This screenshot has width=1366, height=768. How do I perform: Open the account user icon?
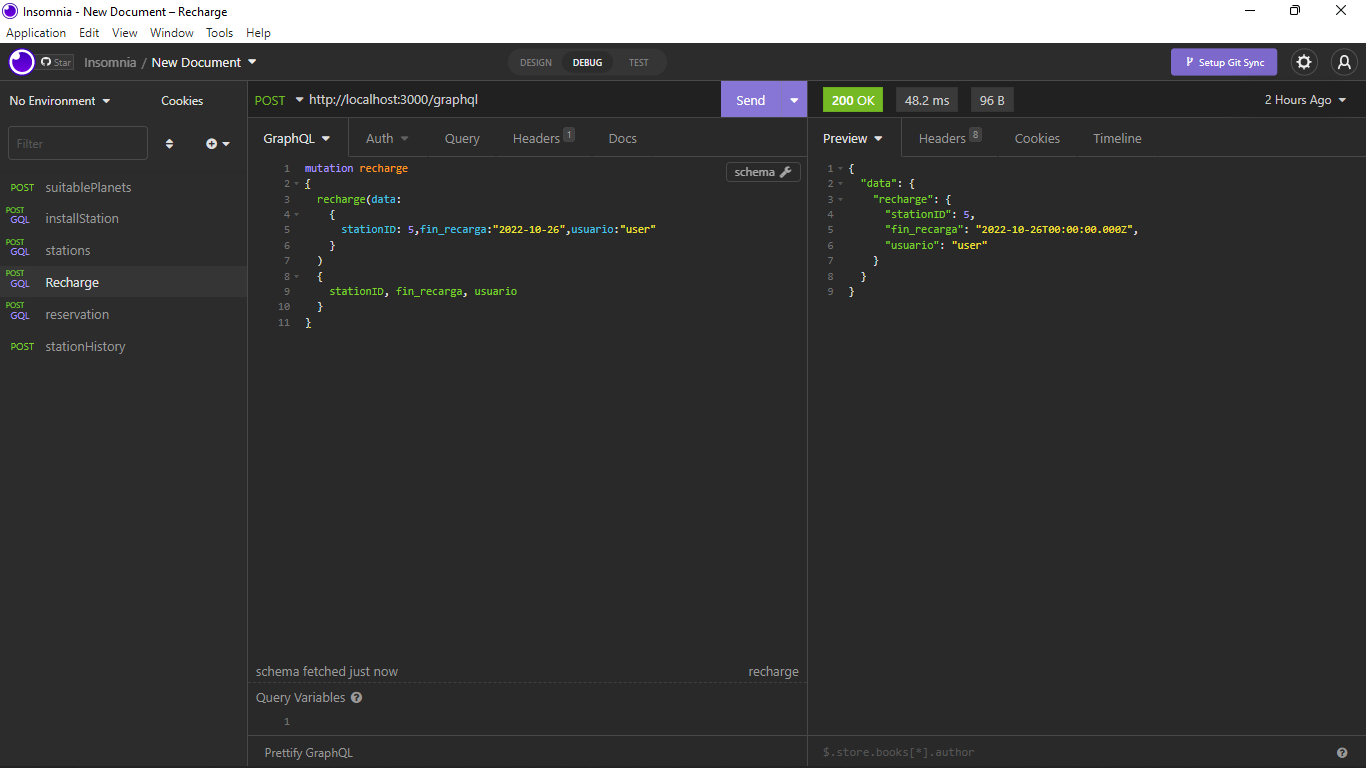[x=1344, y=62]
